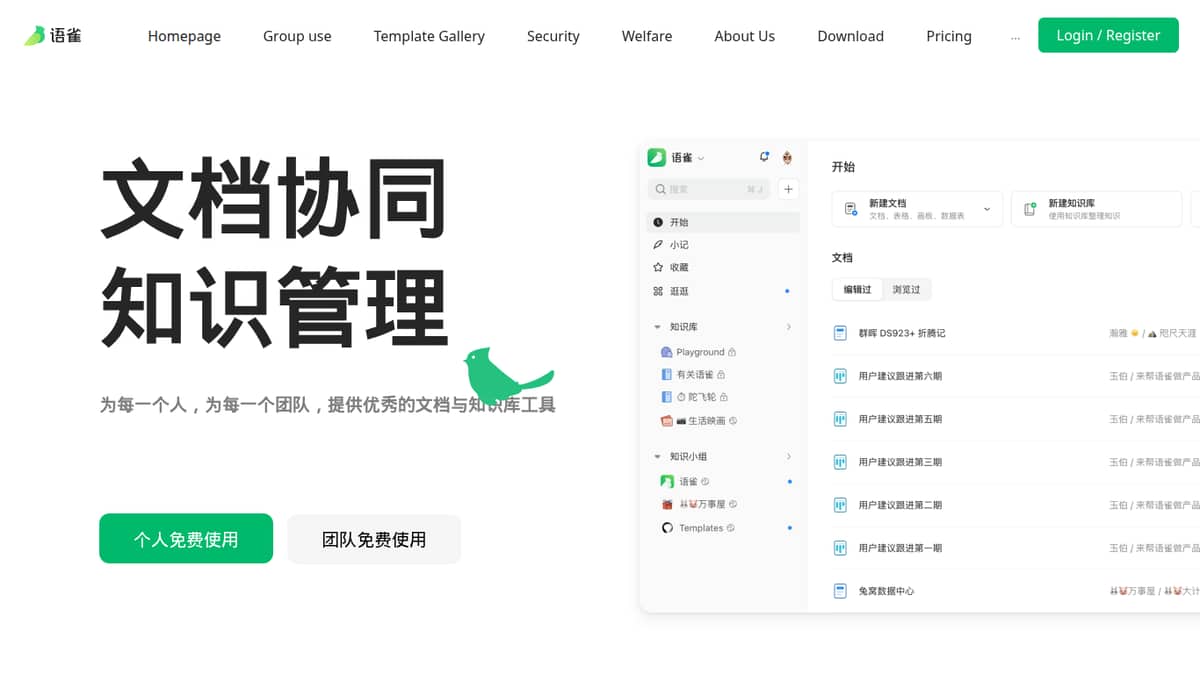This screenshot has width=1200, height=674.
Task: Open the Homepage nav item
Action: click(184, 36)
